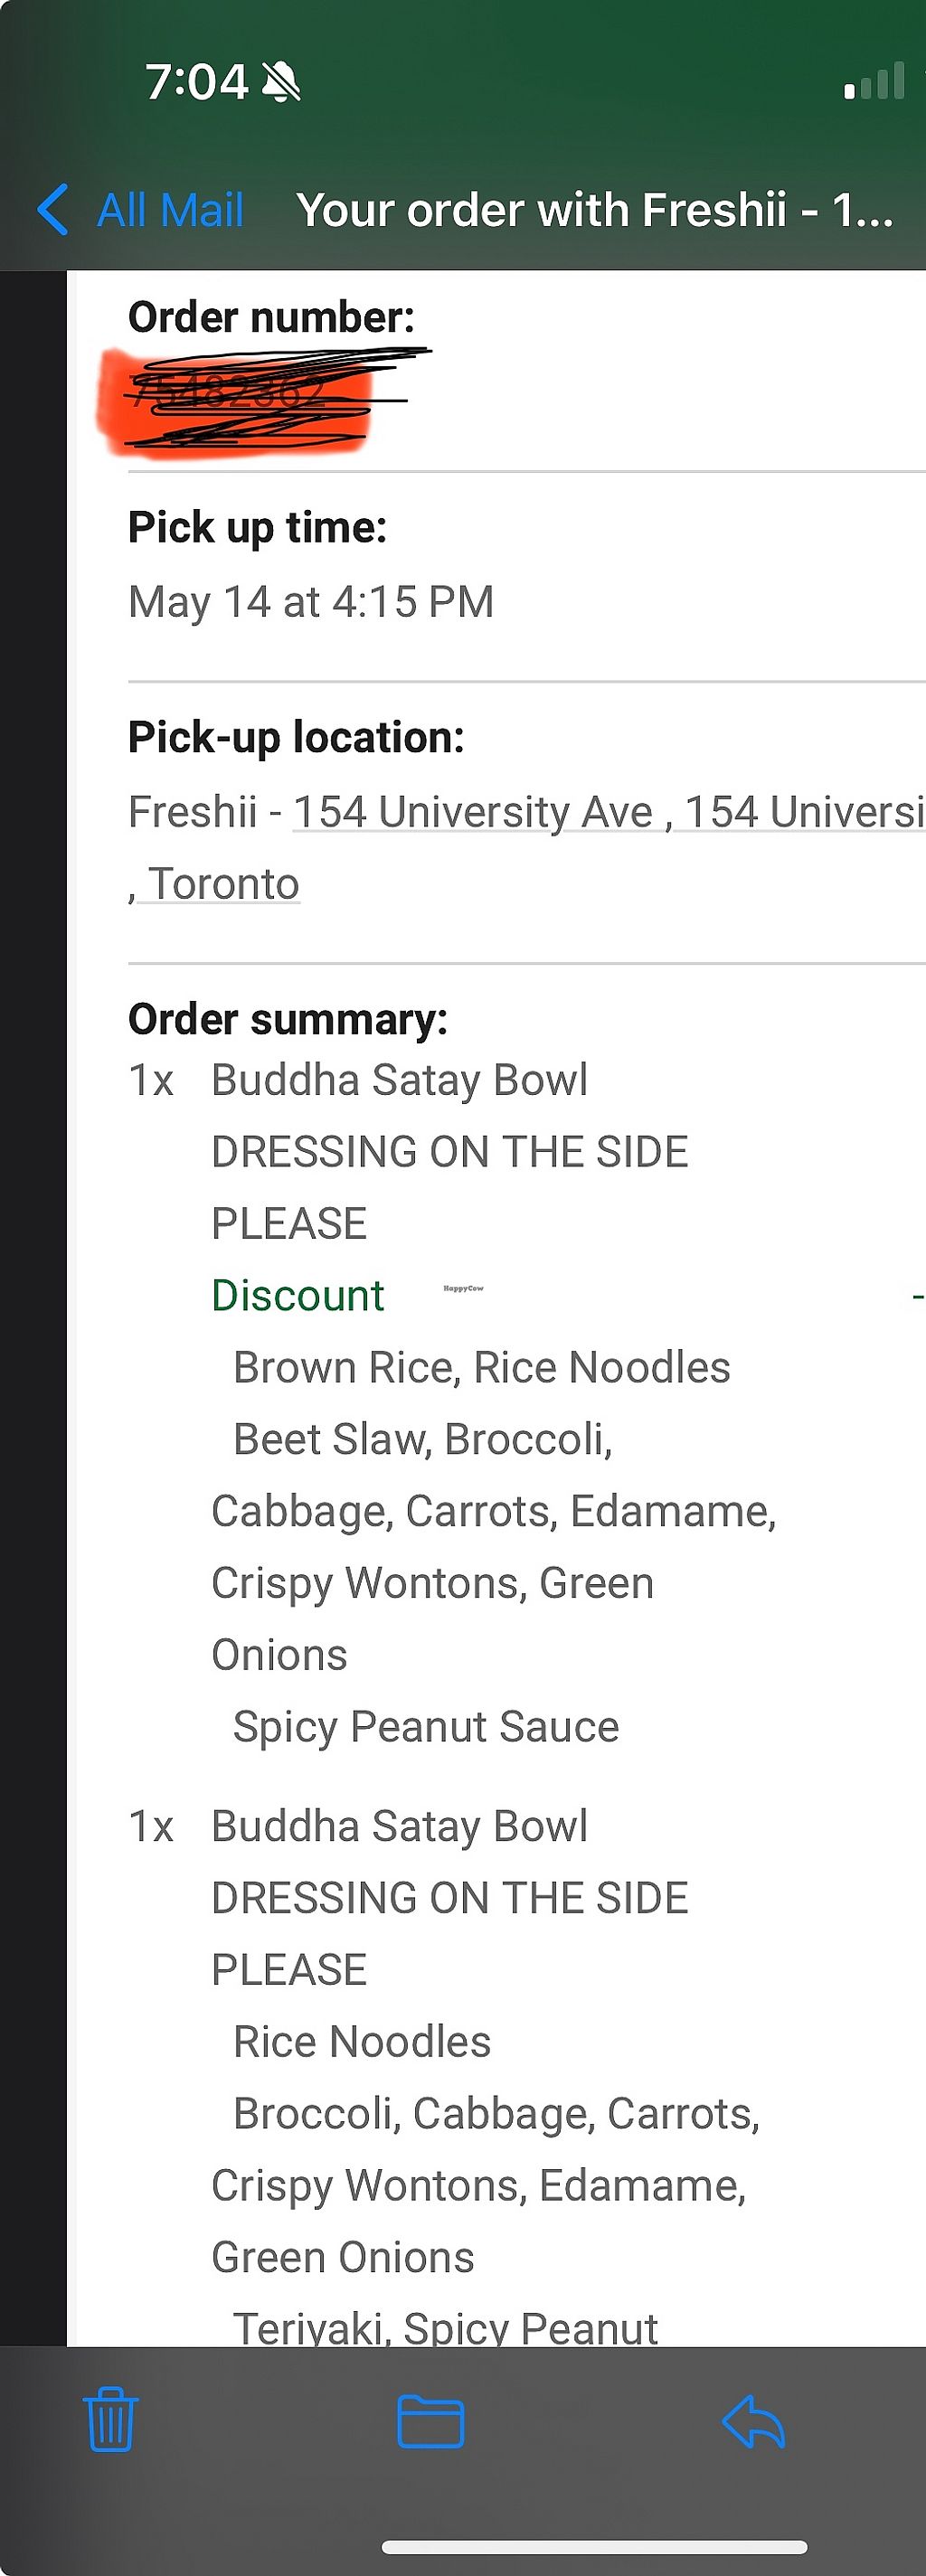Image resolution: width=926 pixels, height=2576 pixels.
Task: Tap the email subject title in header
Action: pyautogui.click(x=594, y=210)
